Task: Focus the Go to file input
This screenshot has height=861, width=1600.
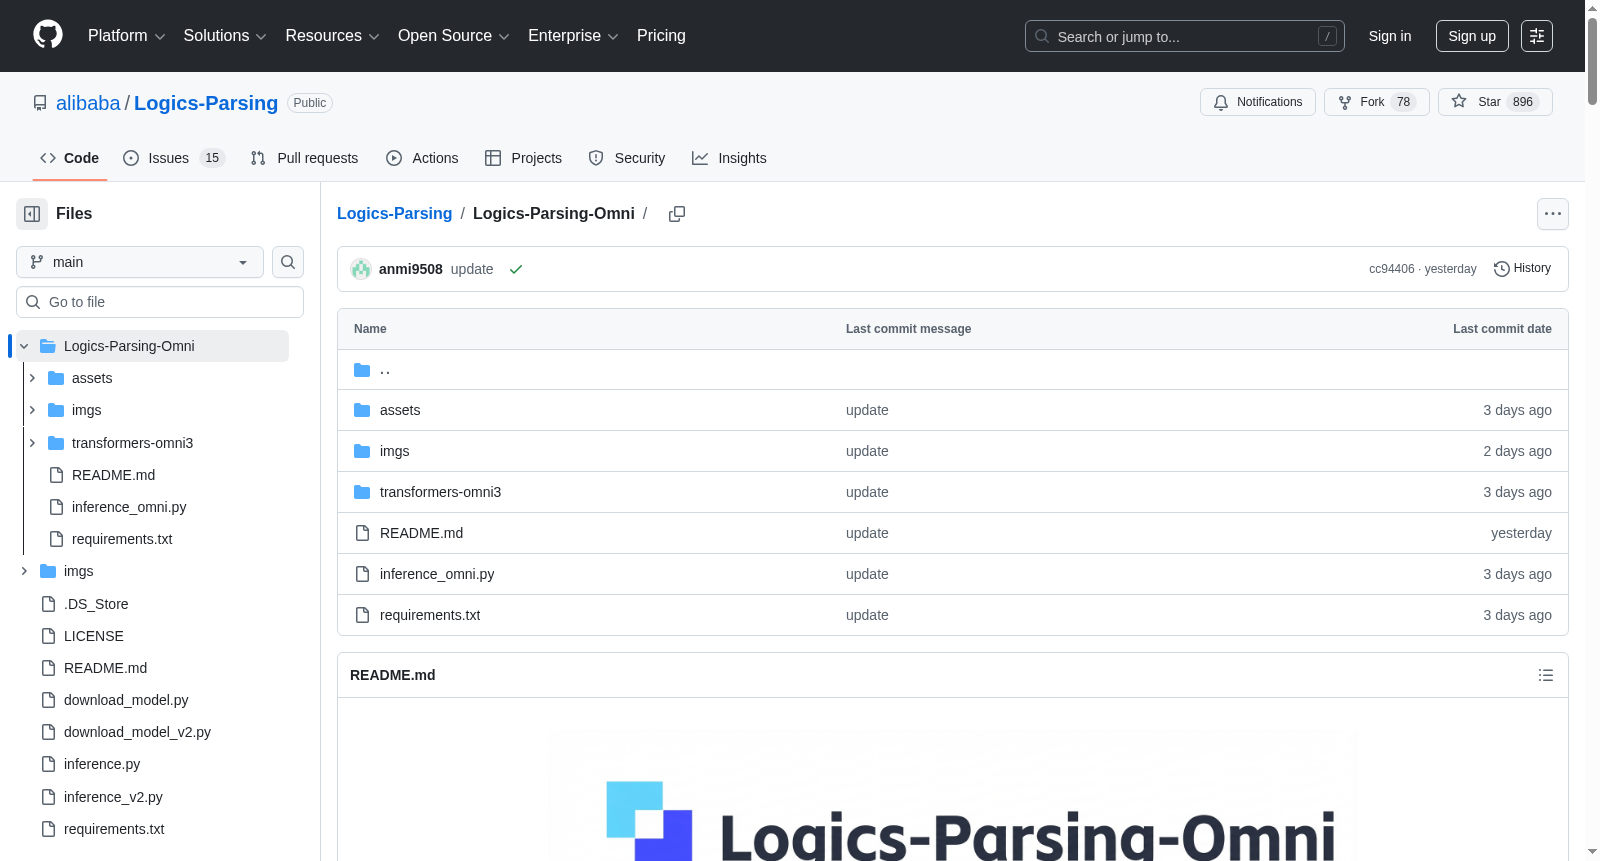Action: (160, 302)
